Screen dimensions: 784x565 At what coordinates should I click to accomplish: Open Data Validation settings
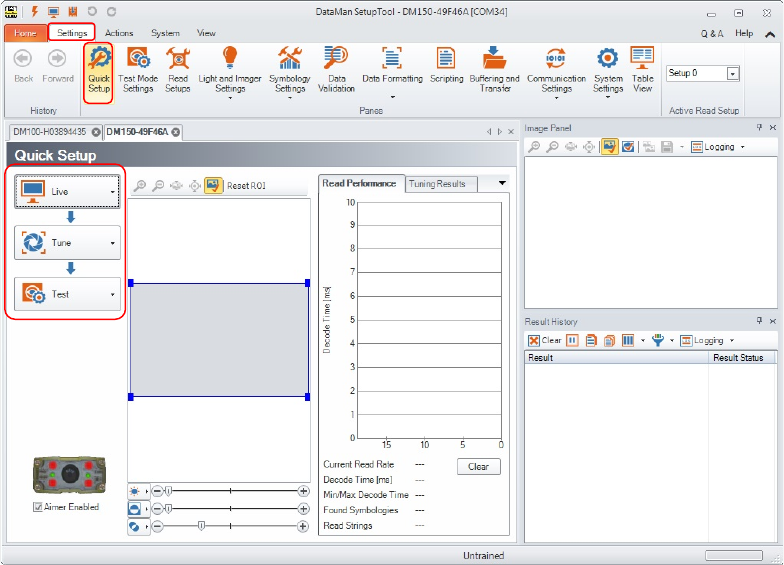(x=336, y=69)
